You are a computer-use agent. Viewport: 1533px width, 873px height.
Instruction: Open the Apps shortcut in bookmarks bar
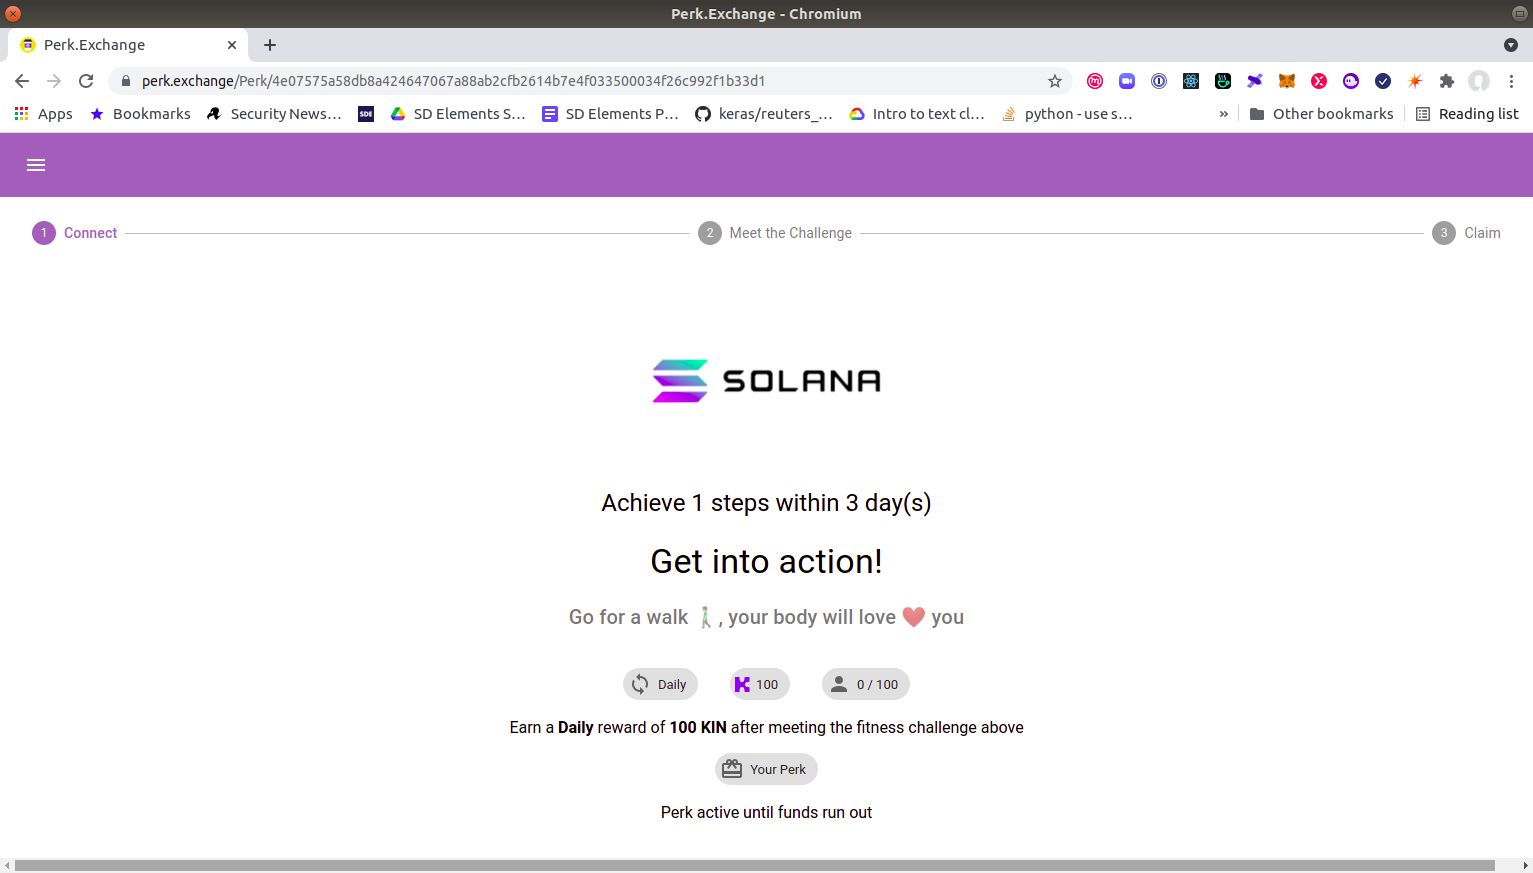click(44, 114)
